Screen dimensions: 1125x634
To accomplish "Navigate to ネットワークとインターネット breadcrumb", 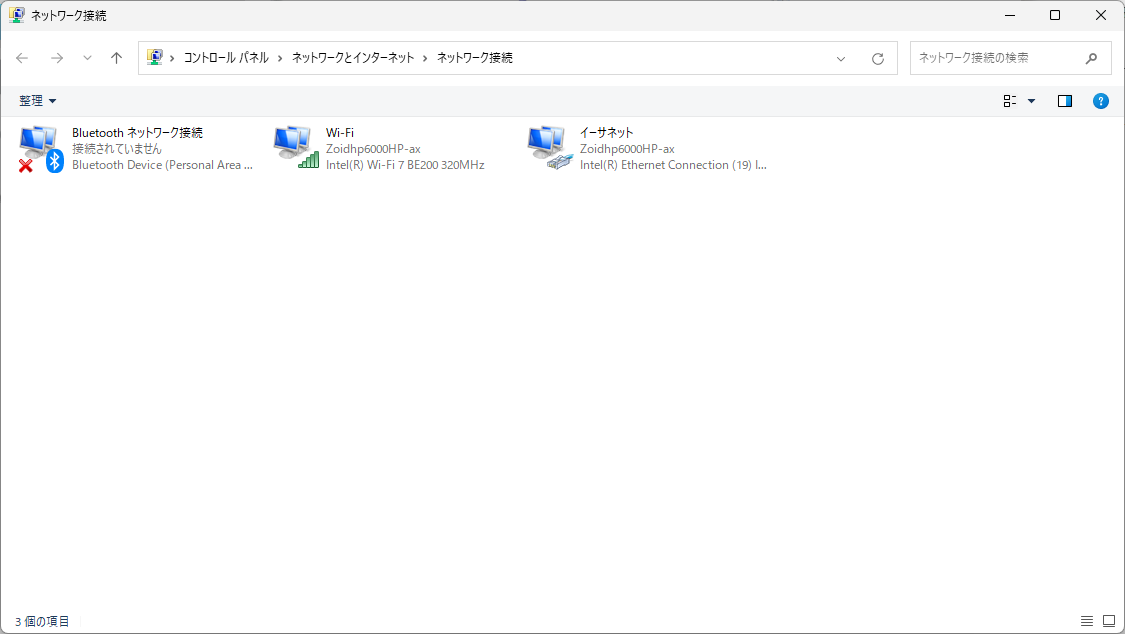I will click(352, 58).
